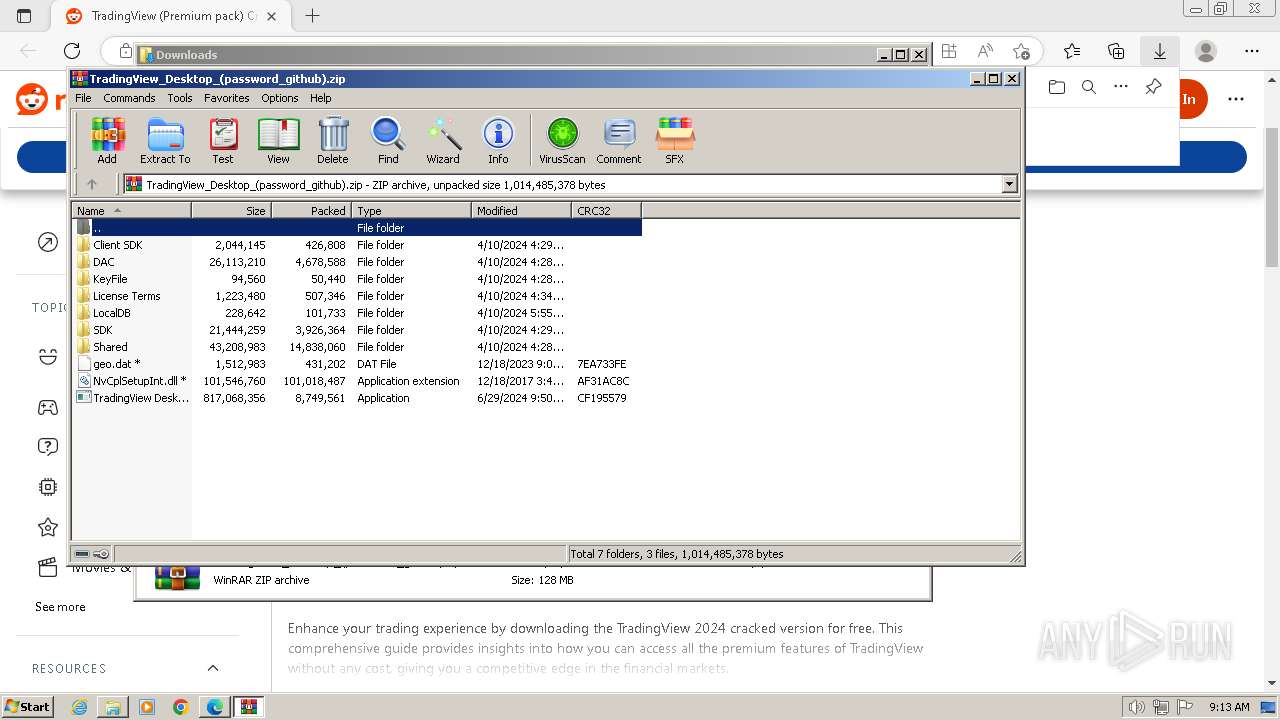Image resolution: width=1280 pixels, height=720 pixels.
Task: Click the Windows Start button
Action: tap(28, 707)
